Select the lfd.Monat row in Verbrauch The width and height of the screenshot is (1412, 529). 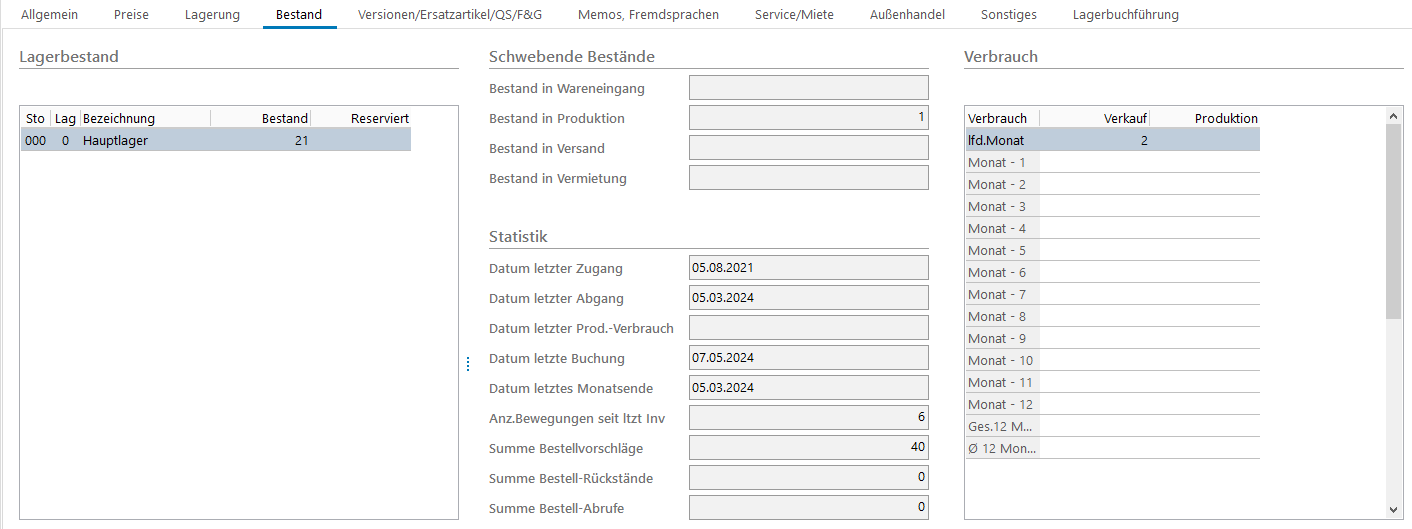pos(1112,141)
